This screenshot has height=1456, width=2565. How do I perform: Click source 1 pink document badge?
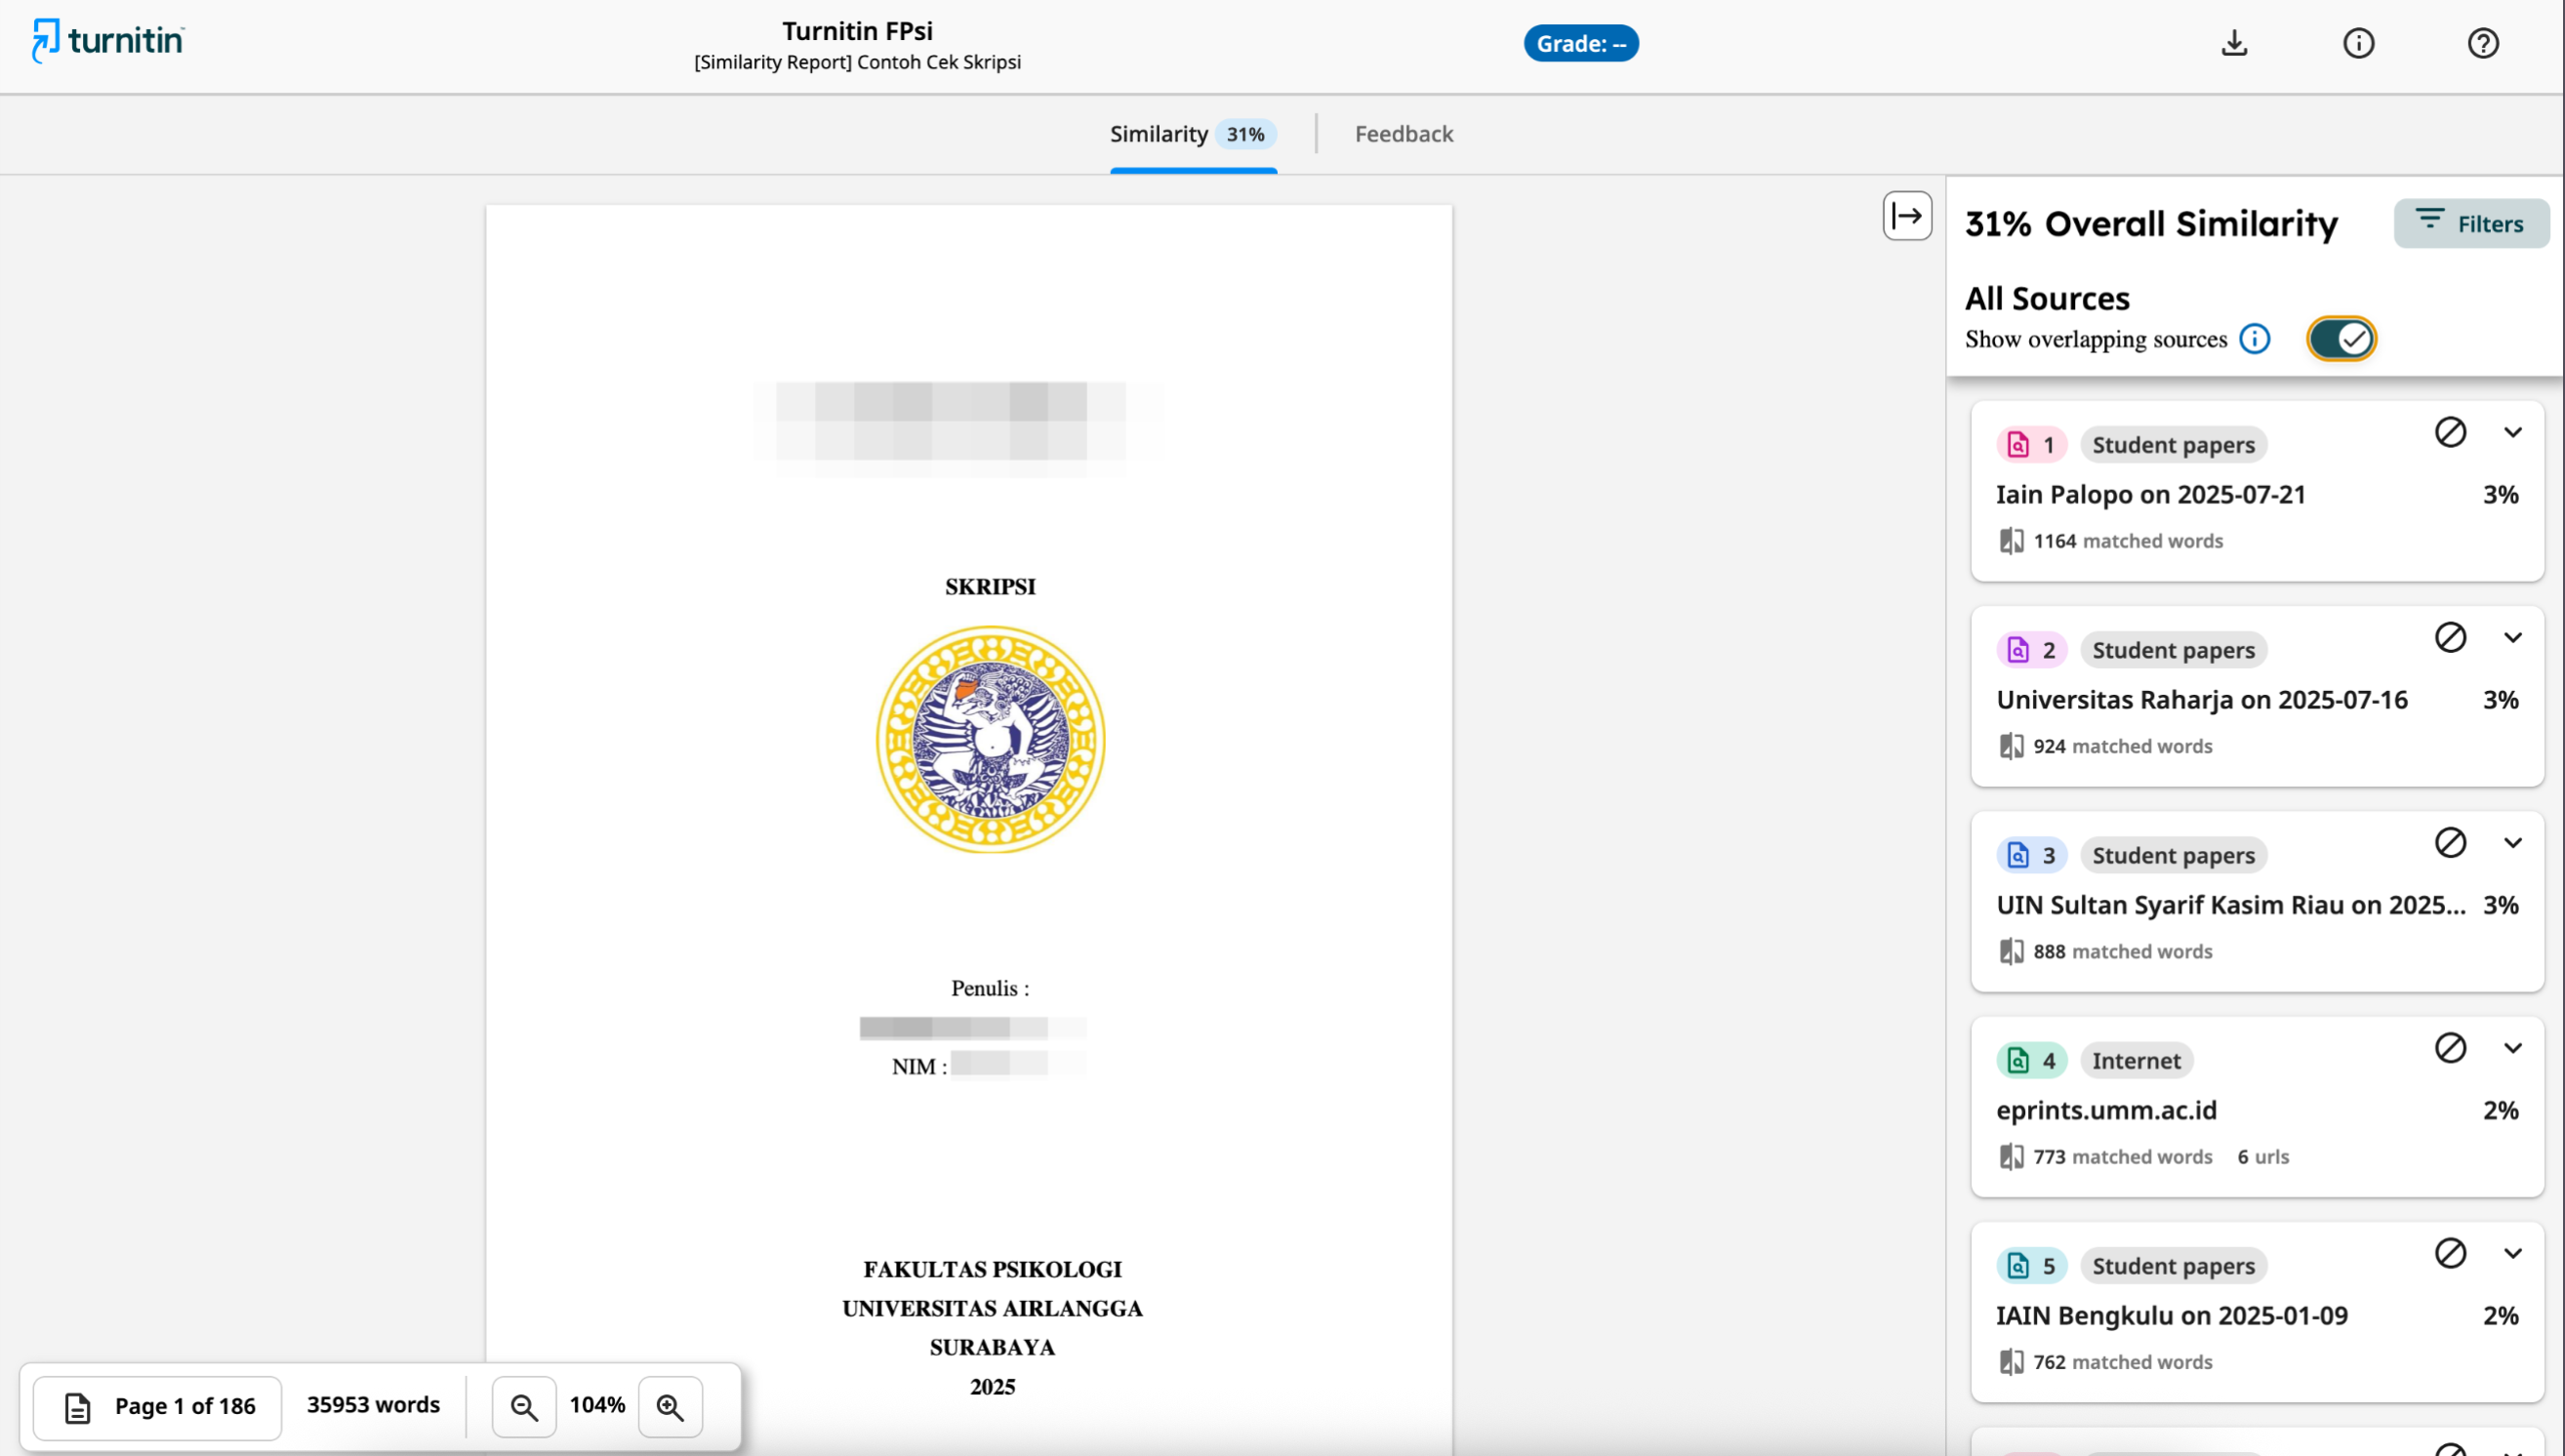tap(2031, 445)
